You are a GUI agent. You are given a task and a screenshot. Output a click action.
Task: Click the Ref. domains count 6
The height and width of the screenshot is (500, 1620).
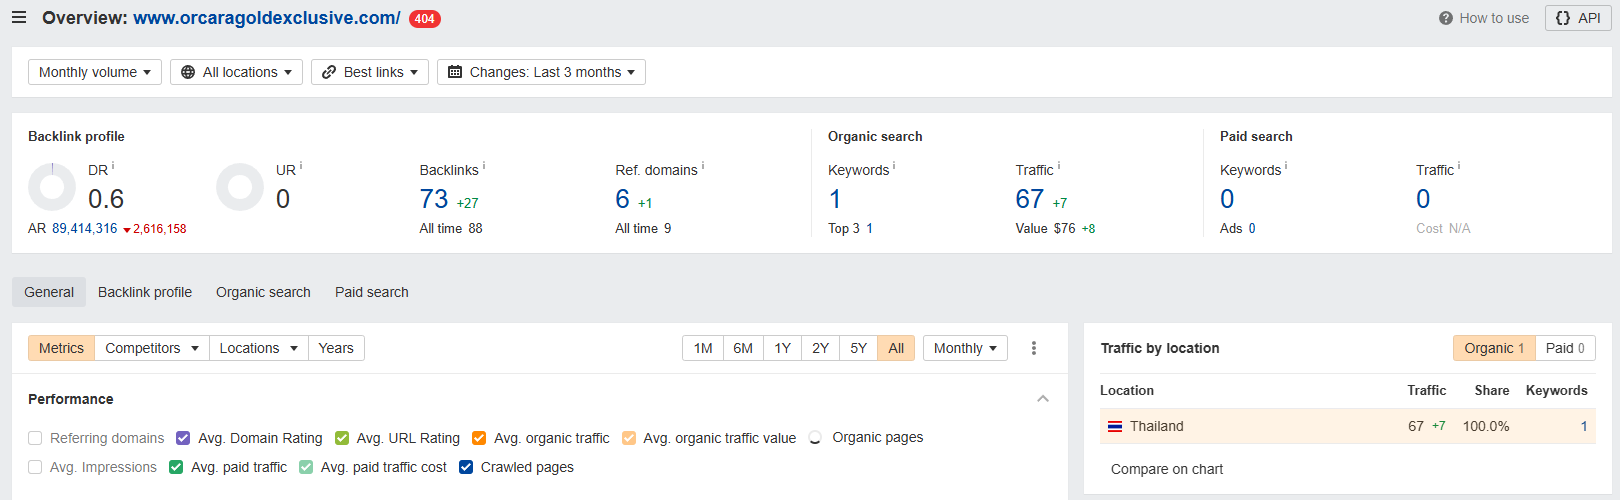click(622, 199)
